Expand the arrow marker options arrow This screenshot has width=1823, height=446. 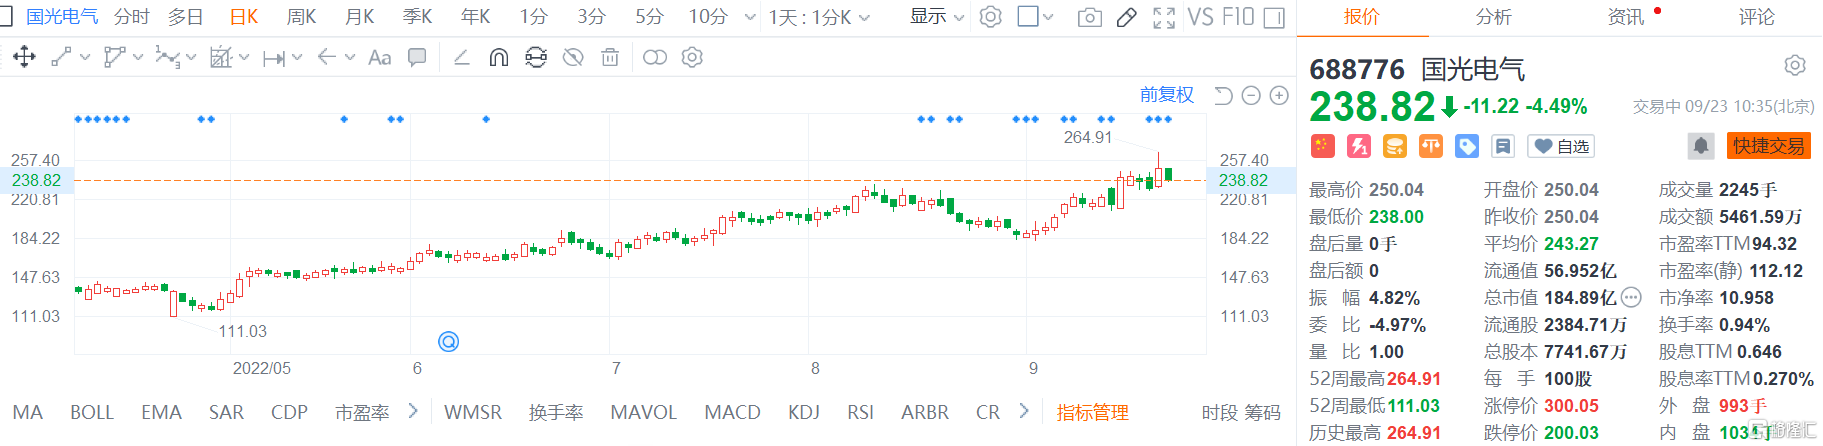pyautogui.click(x=350, y=58)
